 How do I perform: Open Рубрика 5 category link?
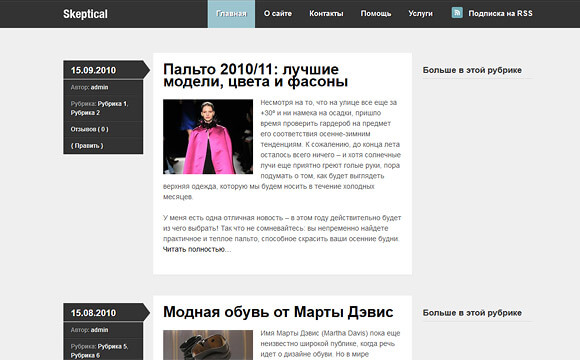113,346
